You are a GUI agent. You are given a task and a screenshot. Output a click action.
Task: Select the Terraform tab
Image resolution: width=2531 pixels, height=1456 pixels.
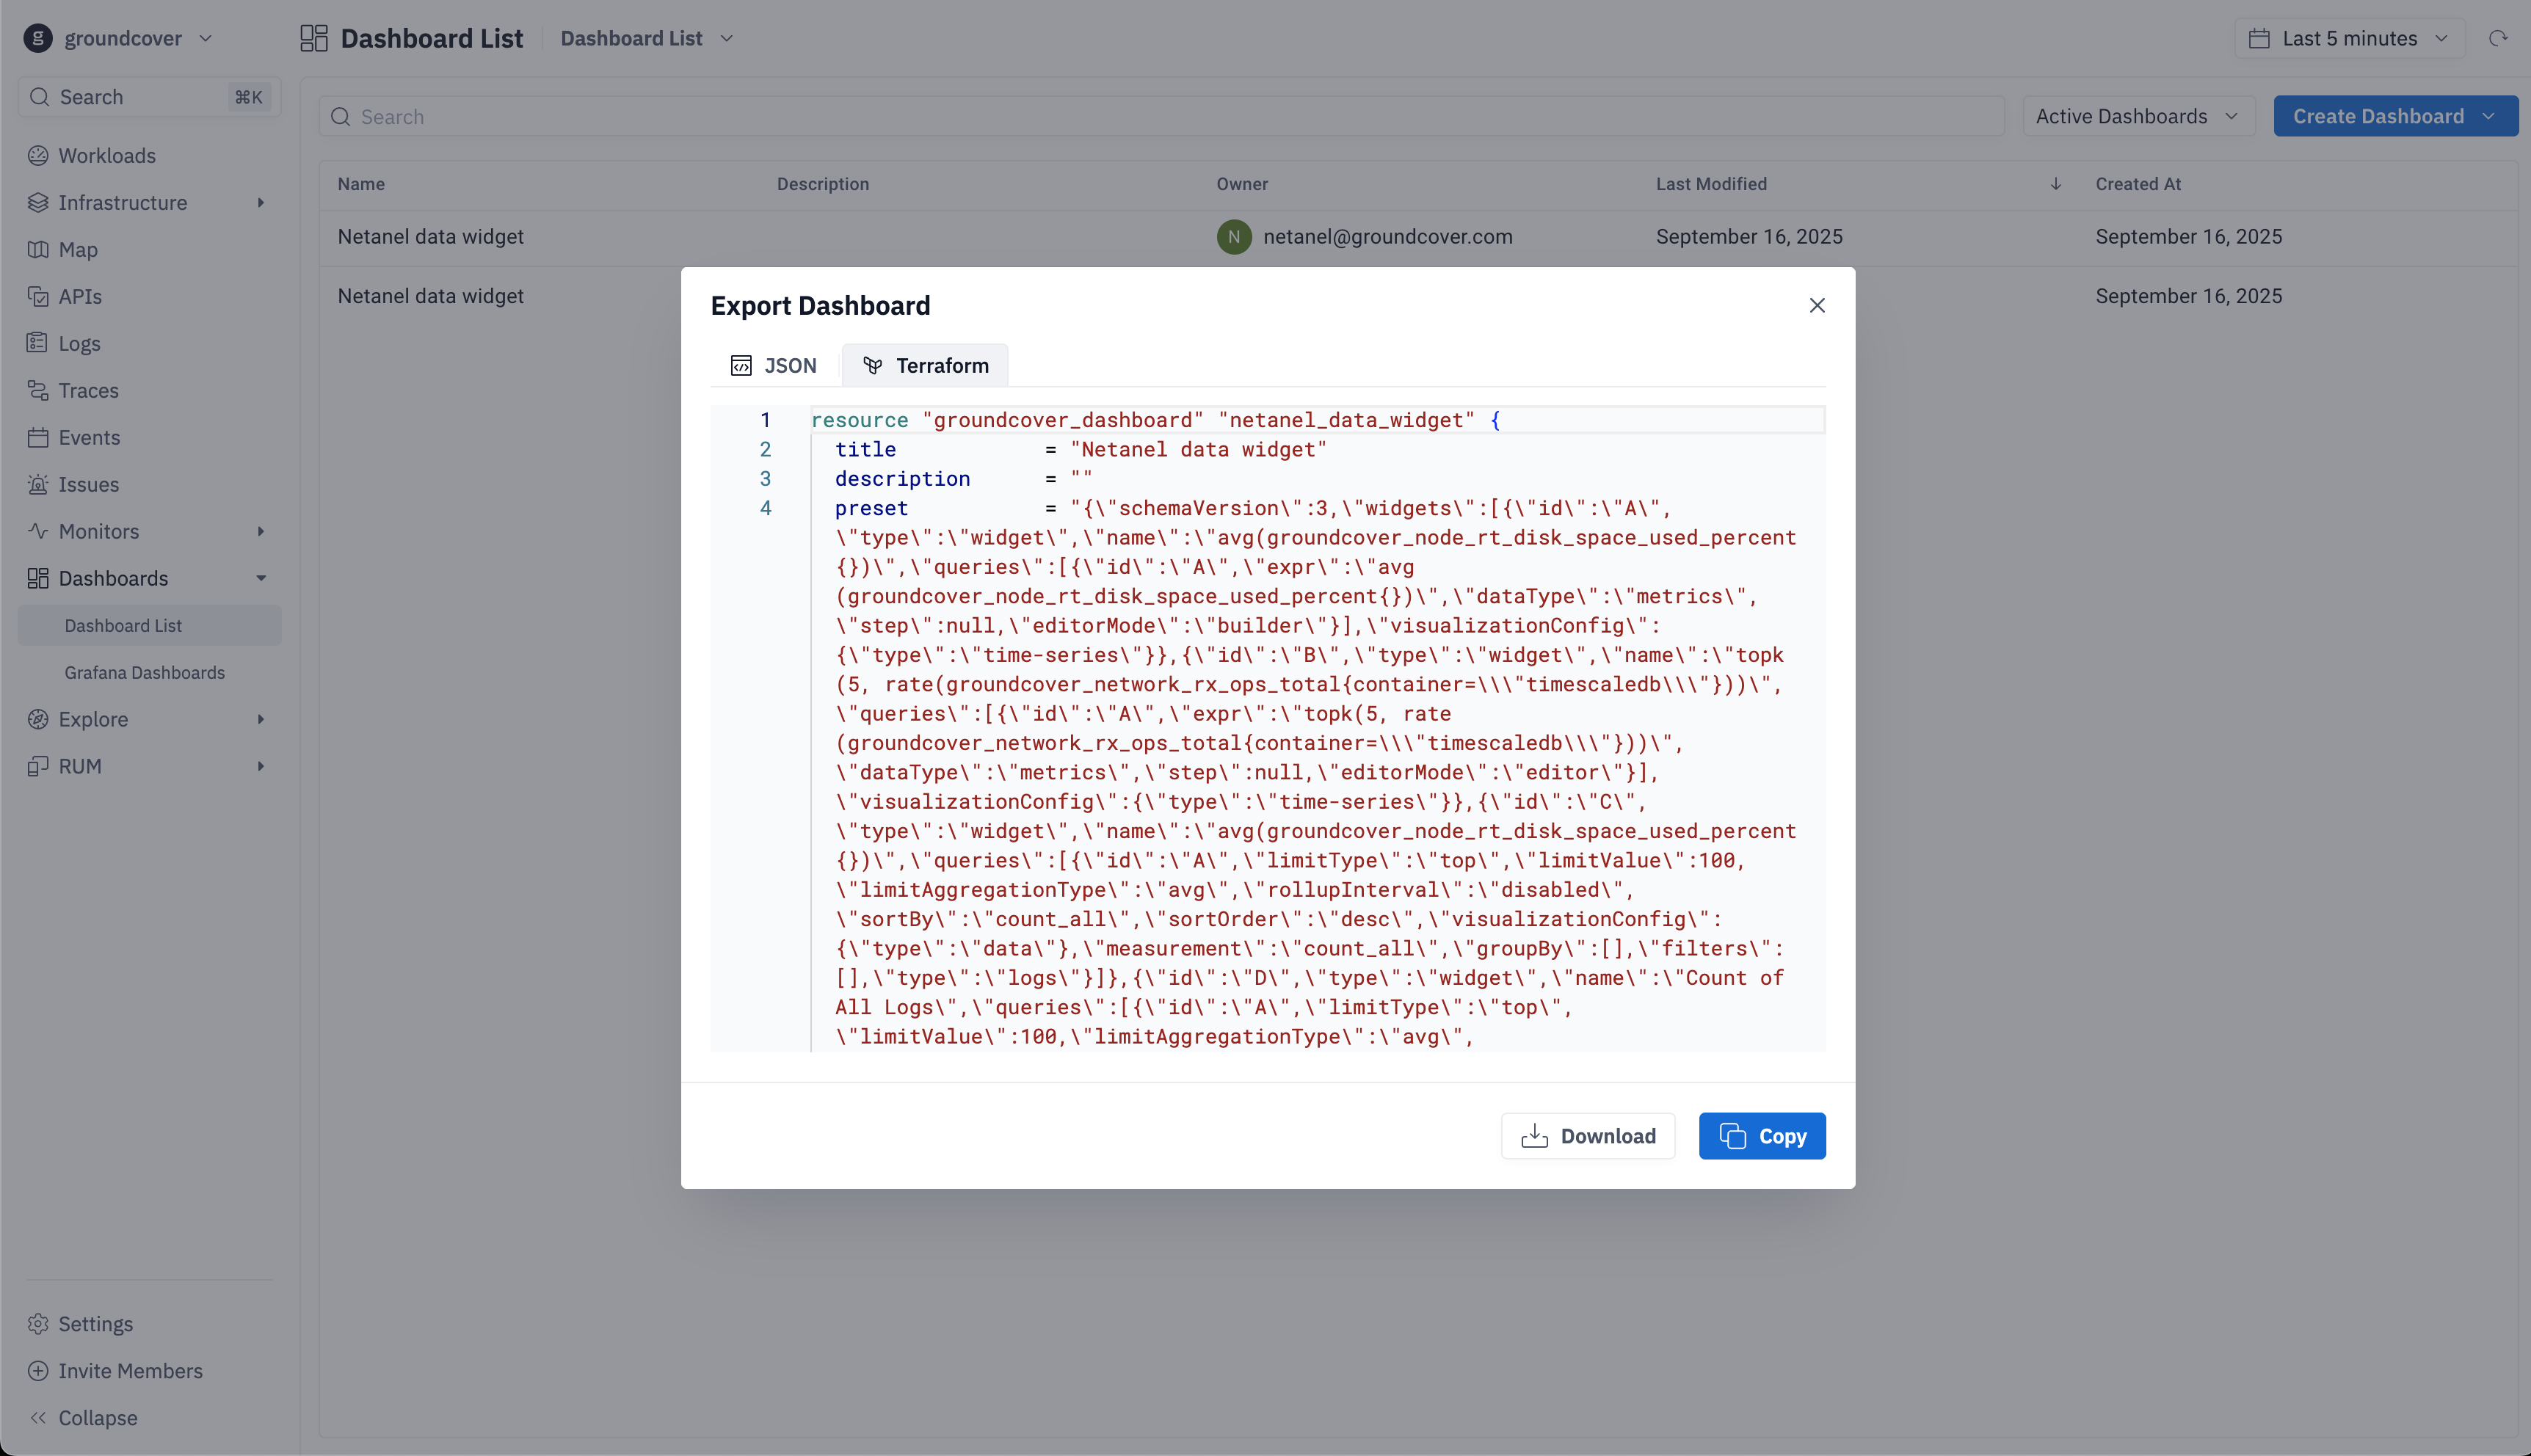925,366
